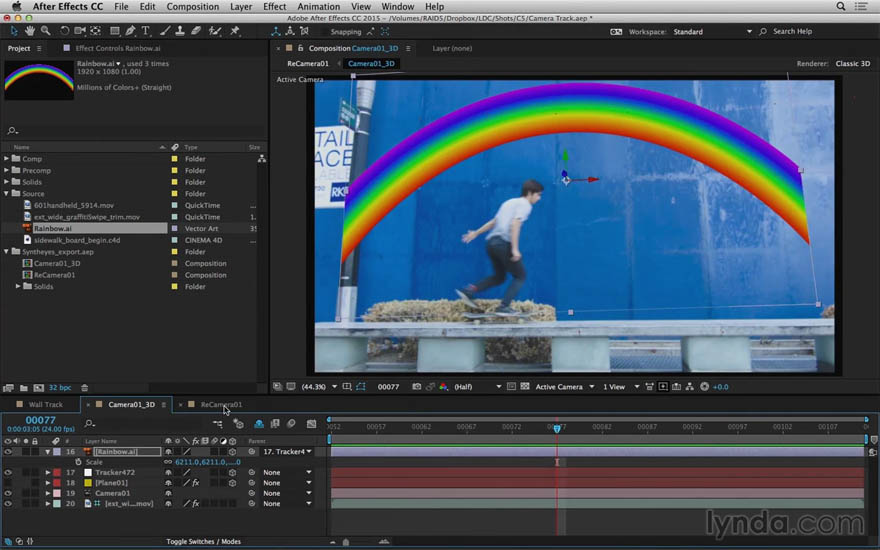Select the Zoom magnifier tool

(45, 31)
